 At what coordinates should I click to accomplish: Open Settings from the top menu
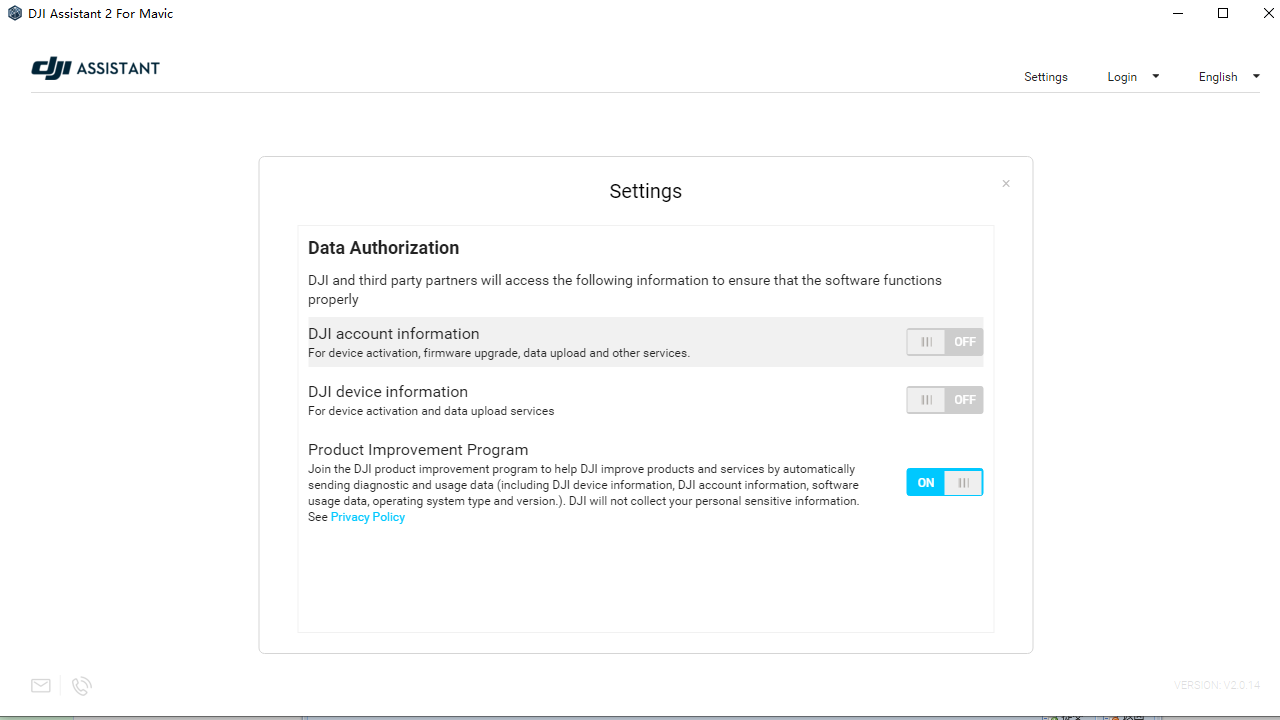pyautogui.click(x=1045, y=77)
